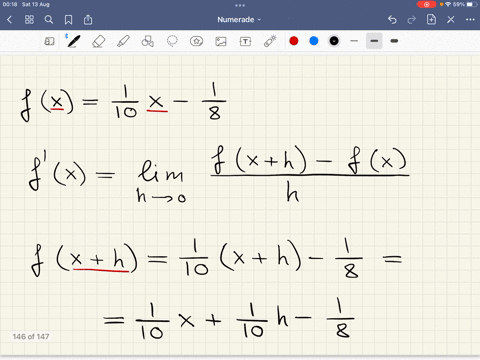Tap the screen recording indicator
Viewport: 480px width, 360px height.
click(426, 4)
